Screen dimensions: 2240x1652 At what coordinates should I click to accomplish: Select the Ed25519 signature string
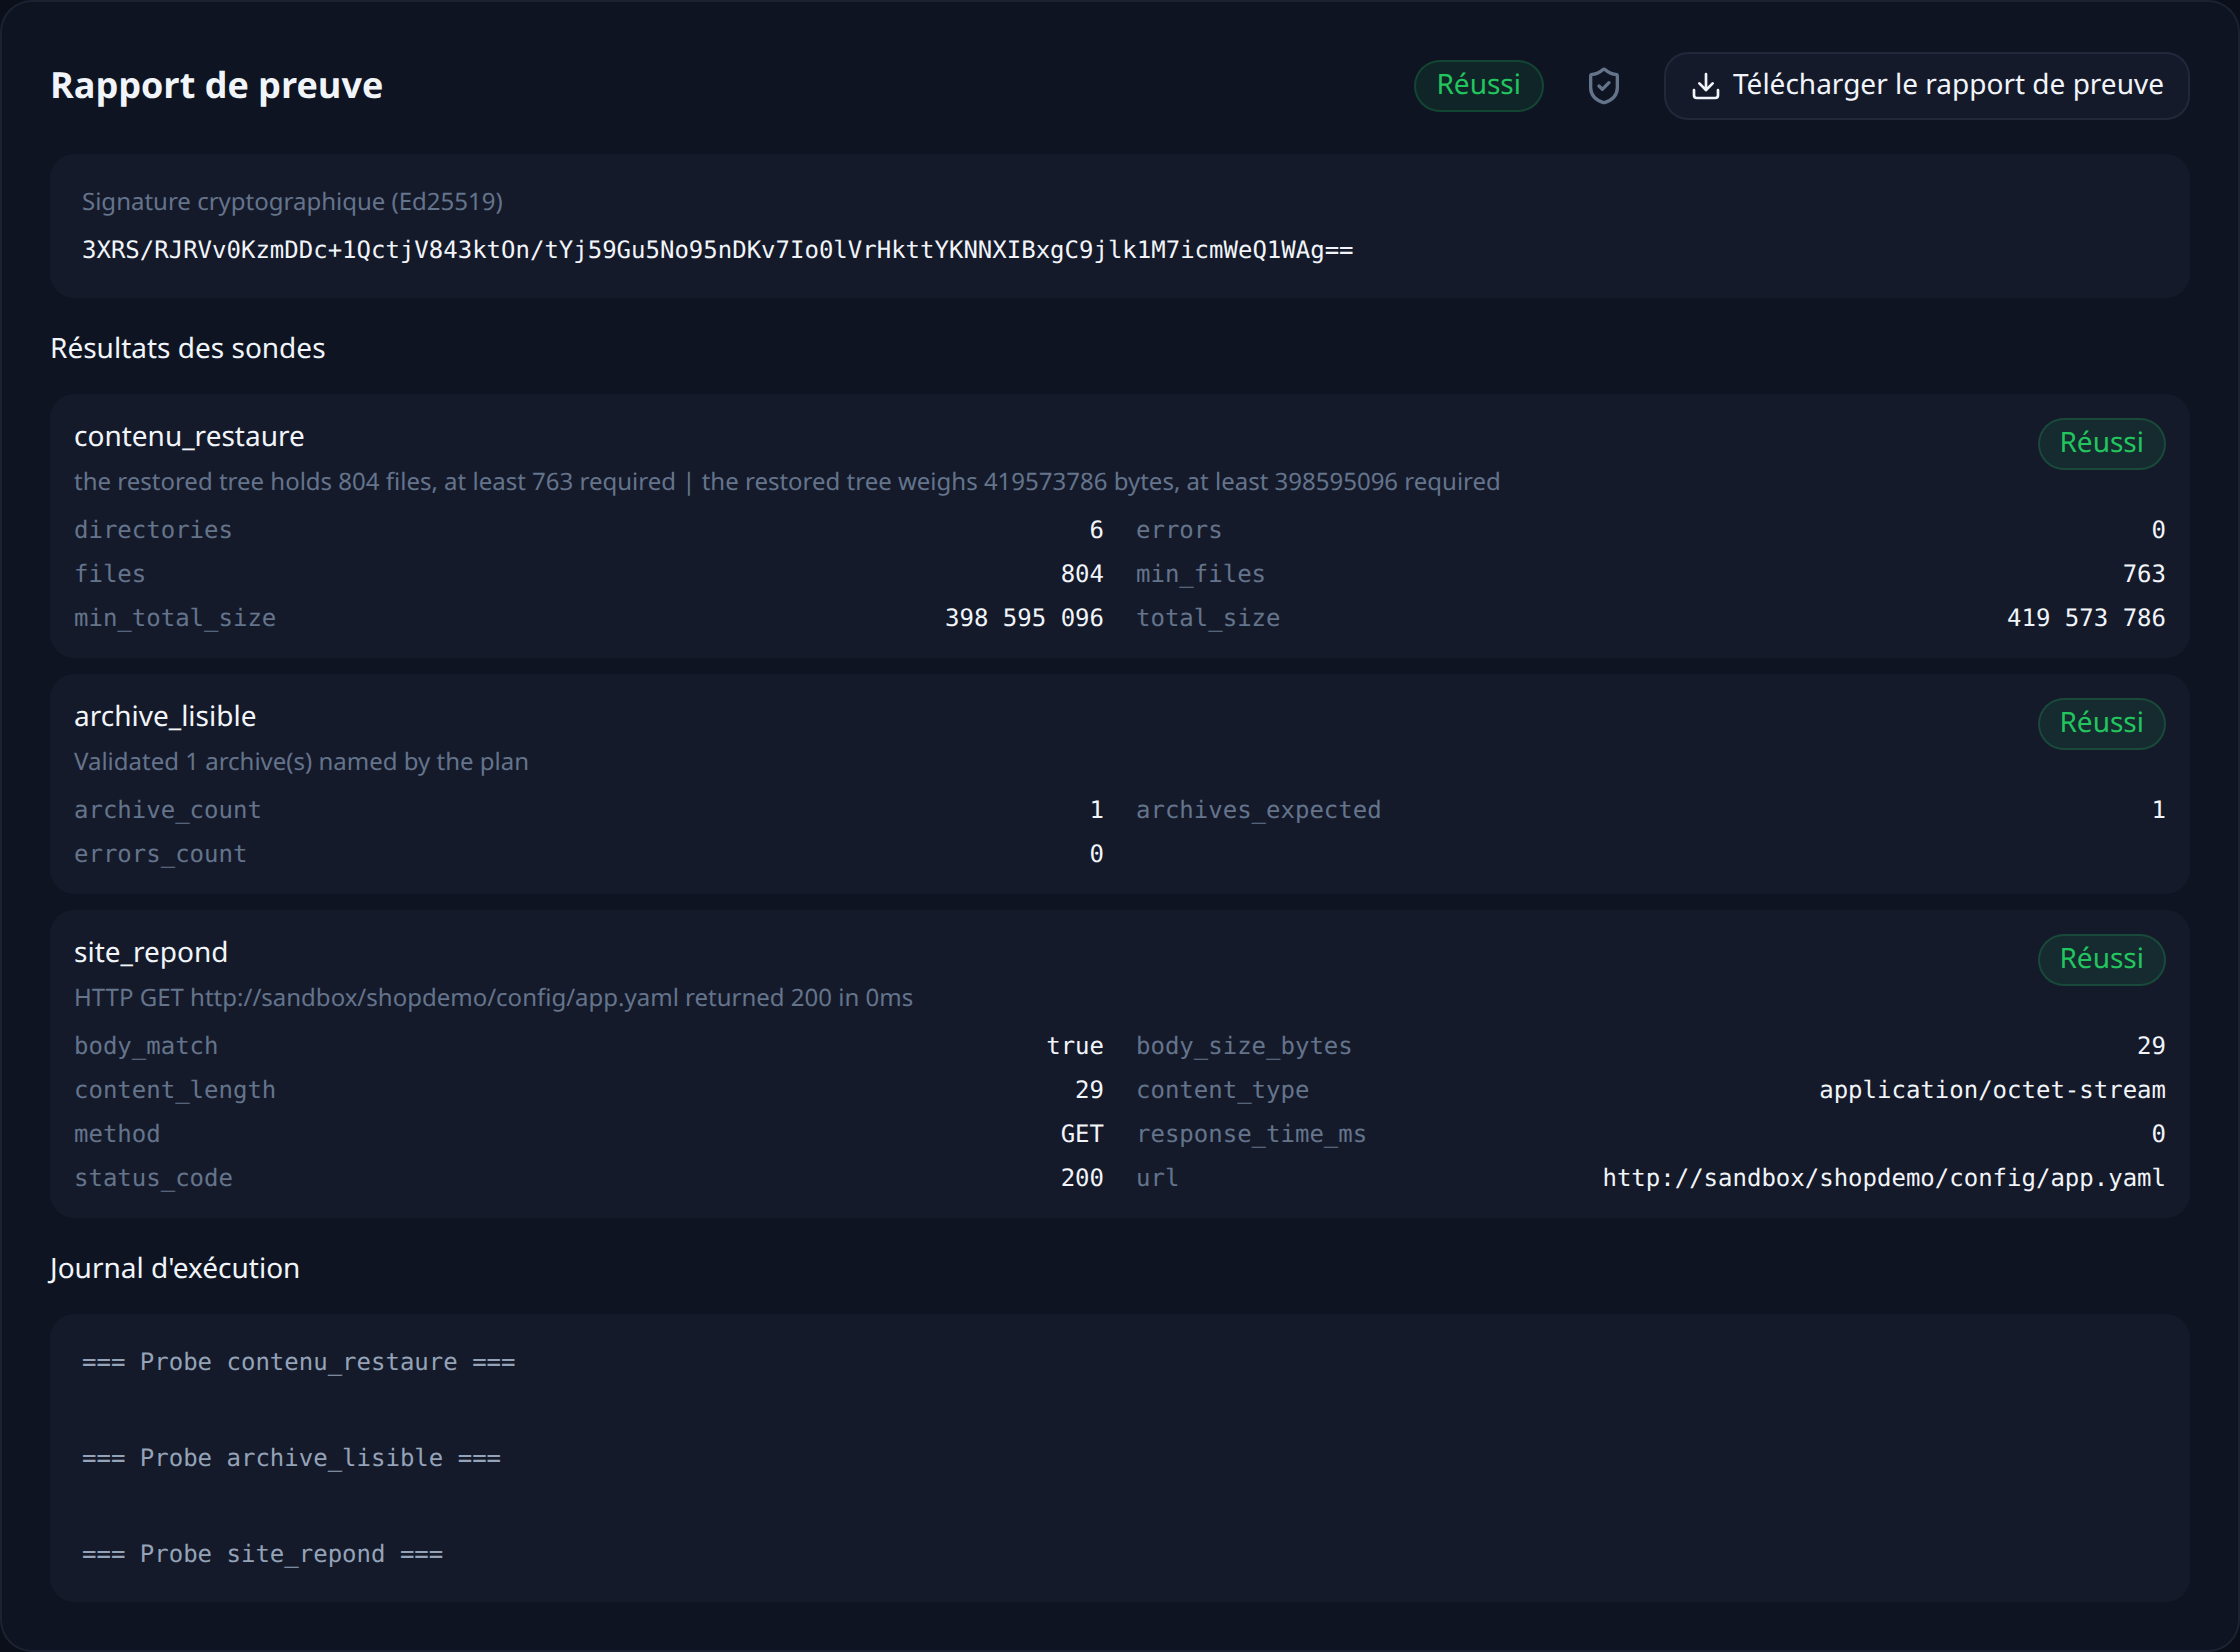(717, 250)
